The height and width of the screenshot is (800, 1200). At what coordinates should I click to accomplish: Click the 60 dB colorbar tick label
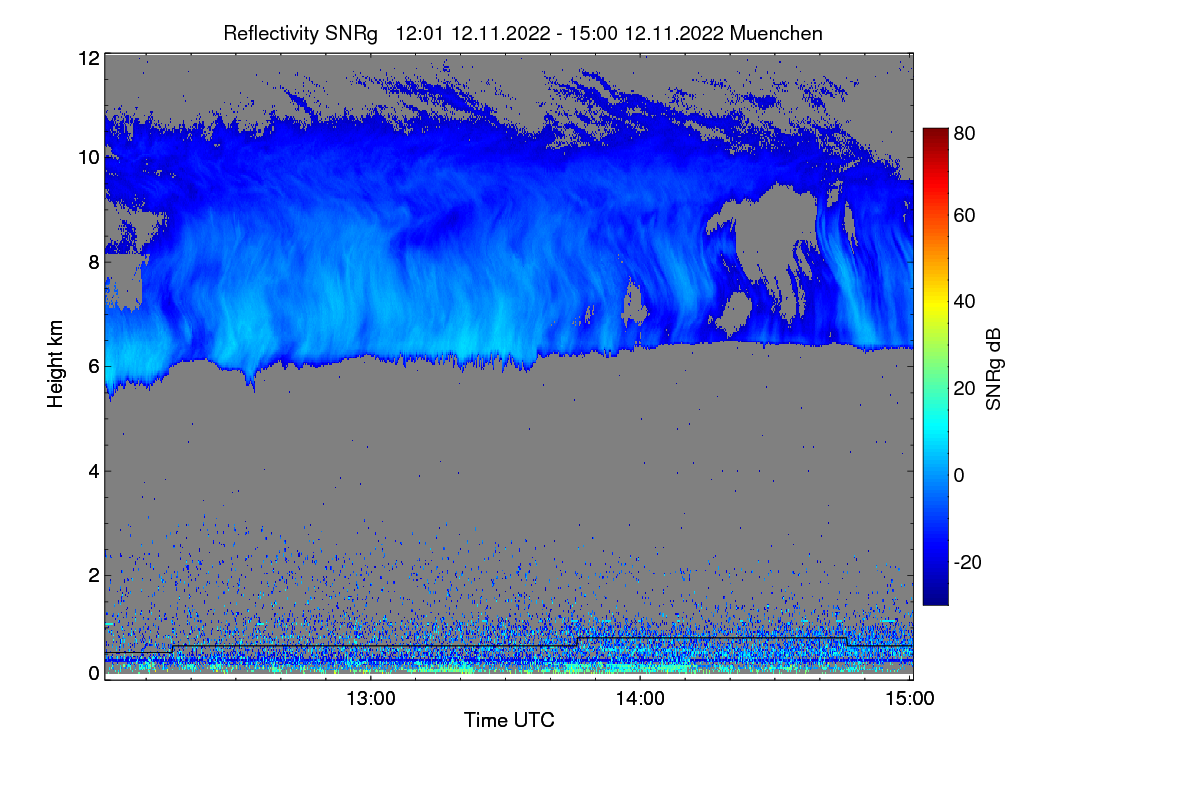965,215
